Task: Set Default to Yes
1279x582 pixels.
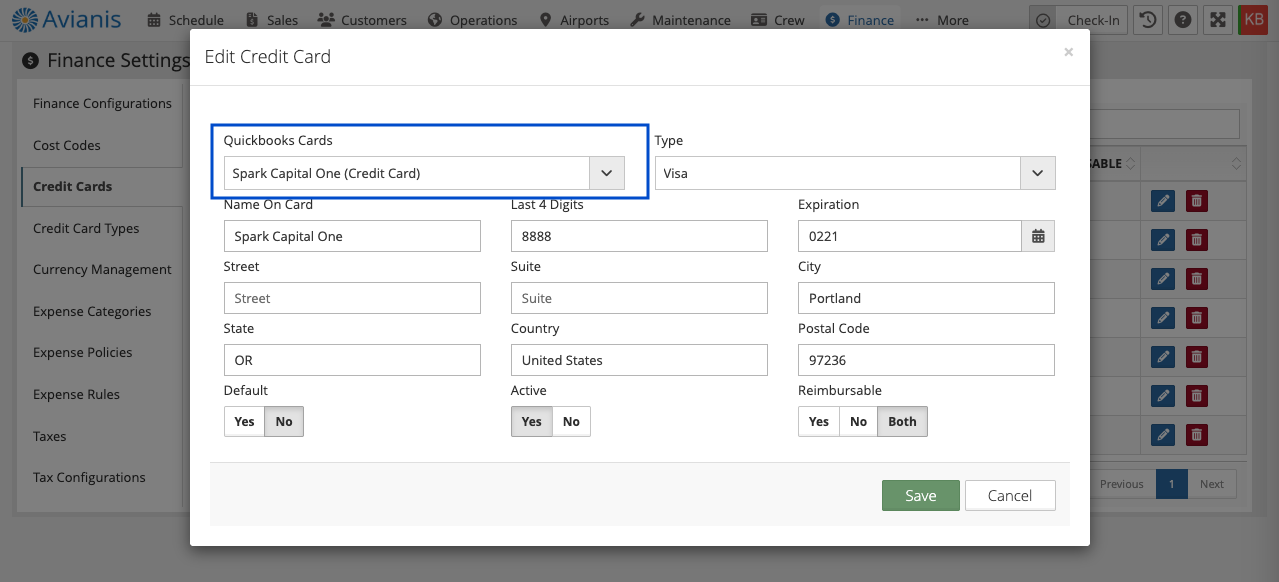Action: [244, 422]
